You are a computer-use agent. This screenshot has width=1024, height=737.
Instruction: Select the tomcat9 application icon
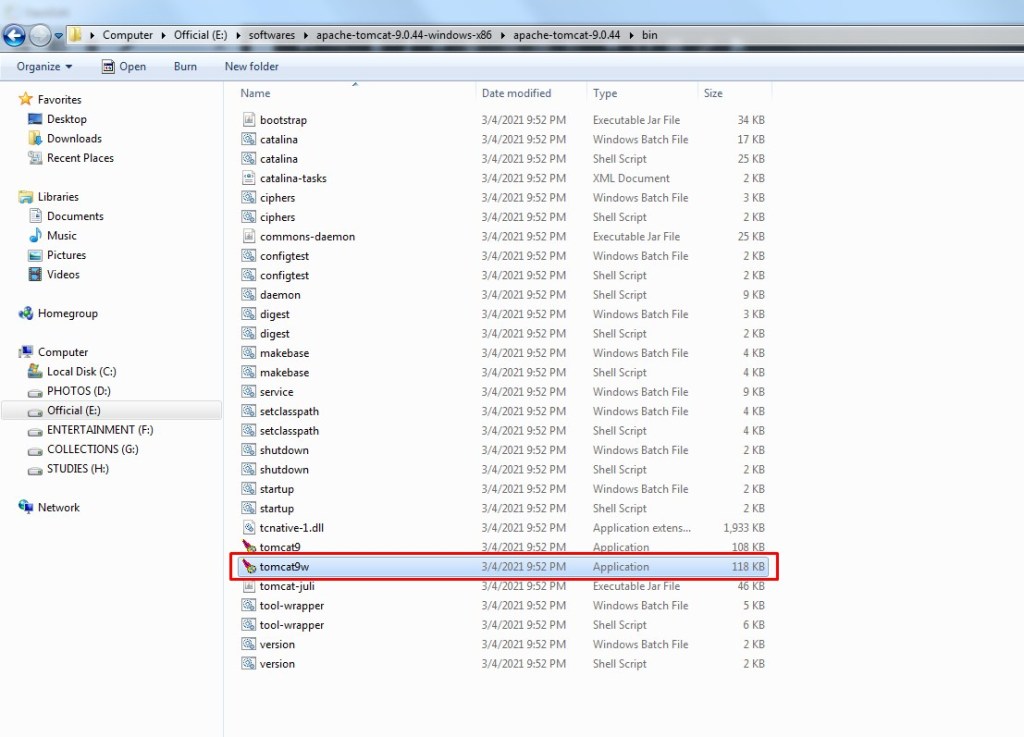tap(249, 547)
